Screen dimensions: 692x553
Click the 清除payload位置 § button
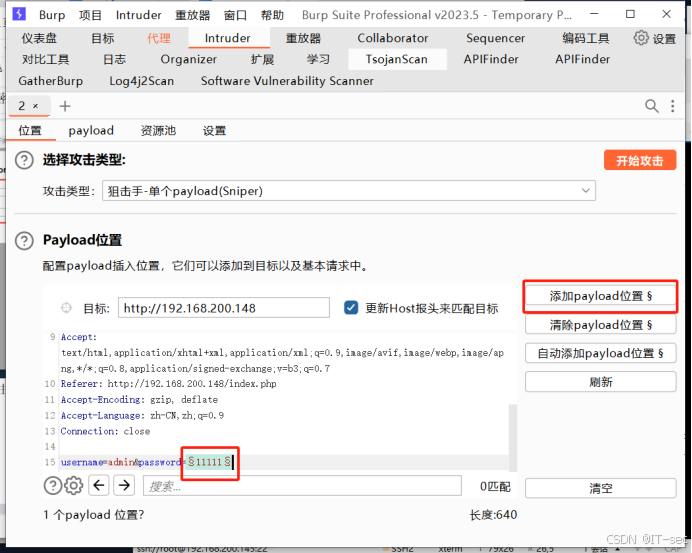[600, 325]
